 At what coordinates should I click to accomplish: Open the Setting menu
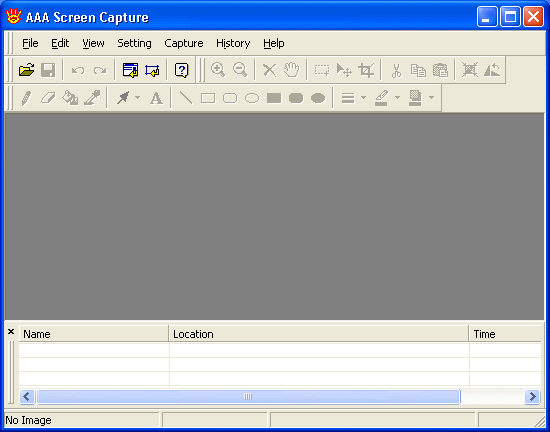pyautogui.click(x=134, y=43)
